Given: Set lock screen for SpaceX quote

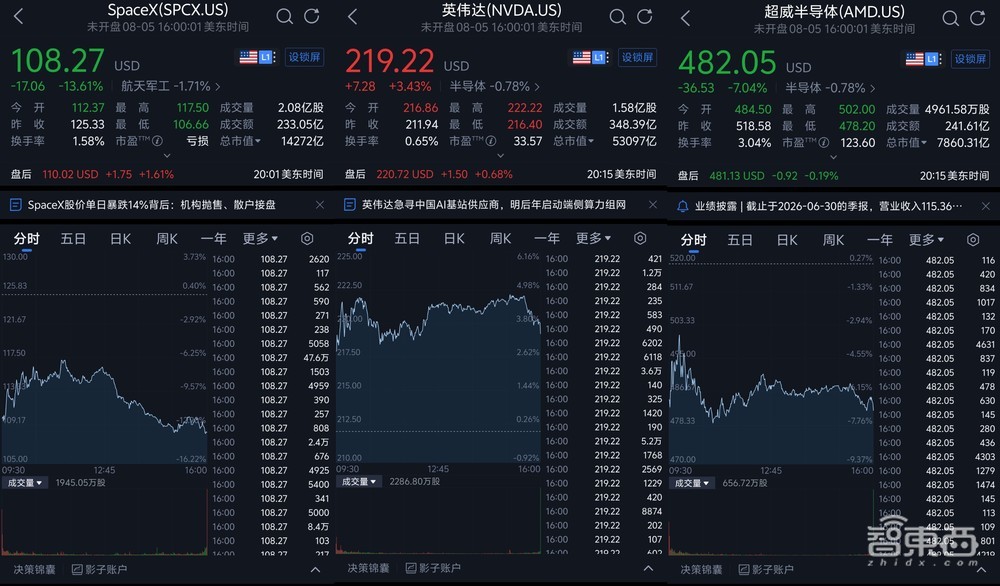Looking at the screenshot, I should pyautogui.click(x=304, y=57).
